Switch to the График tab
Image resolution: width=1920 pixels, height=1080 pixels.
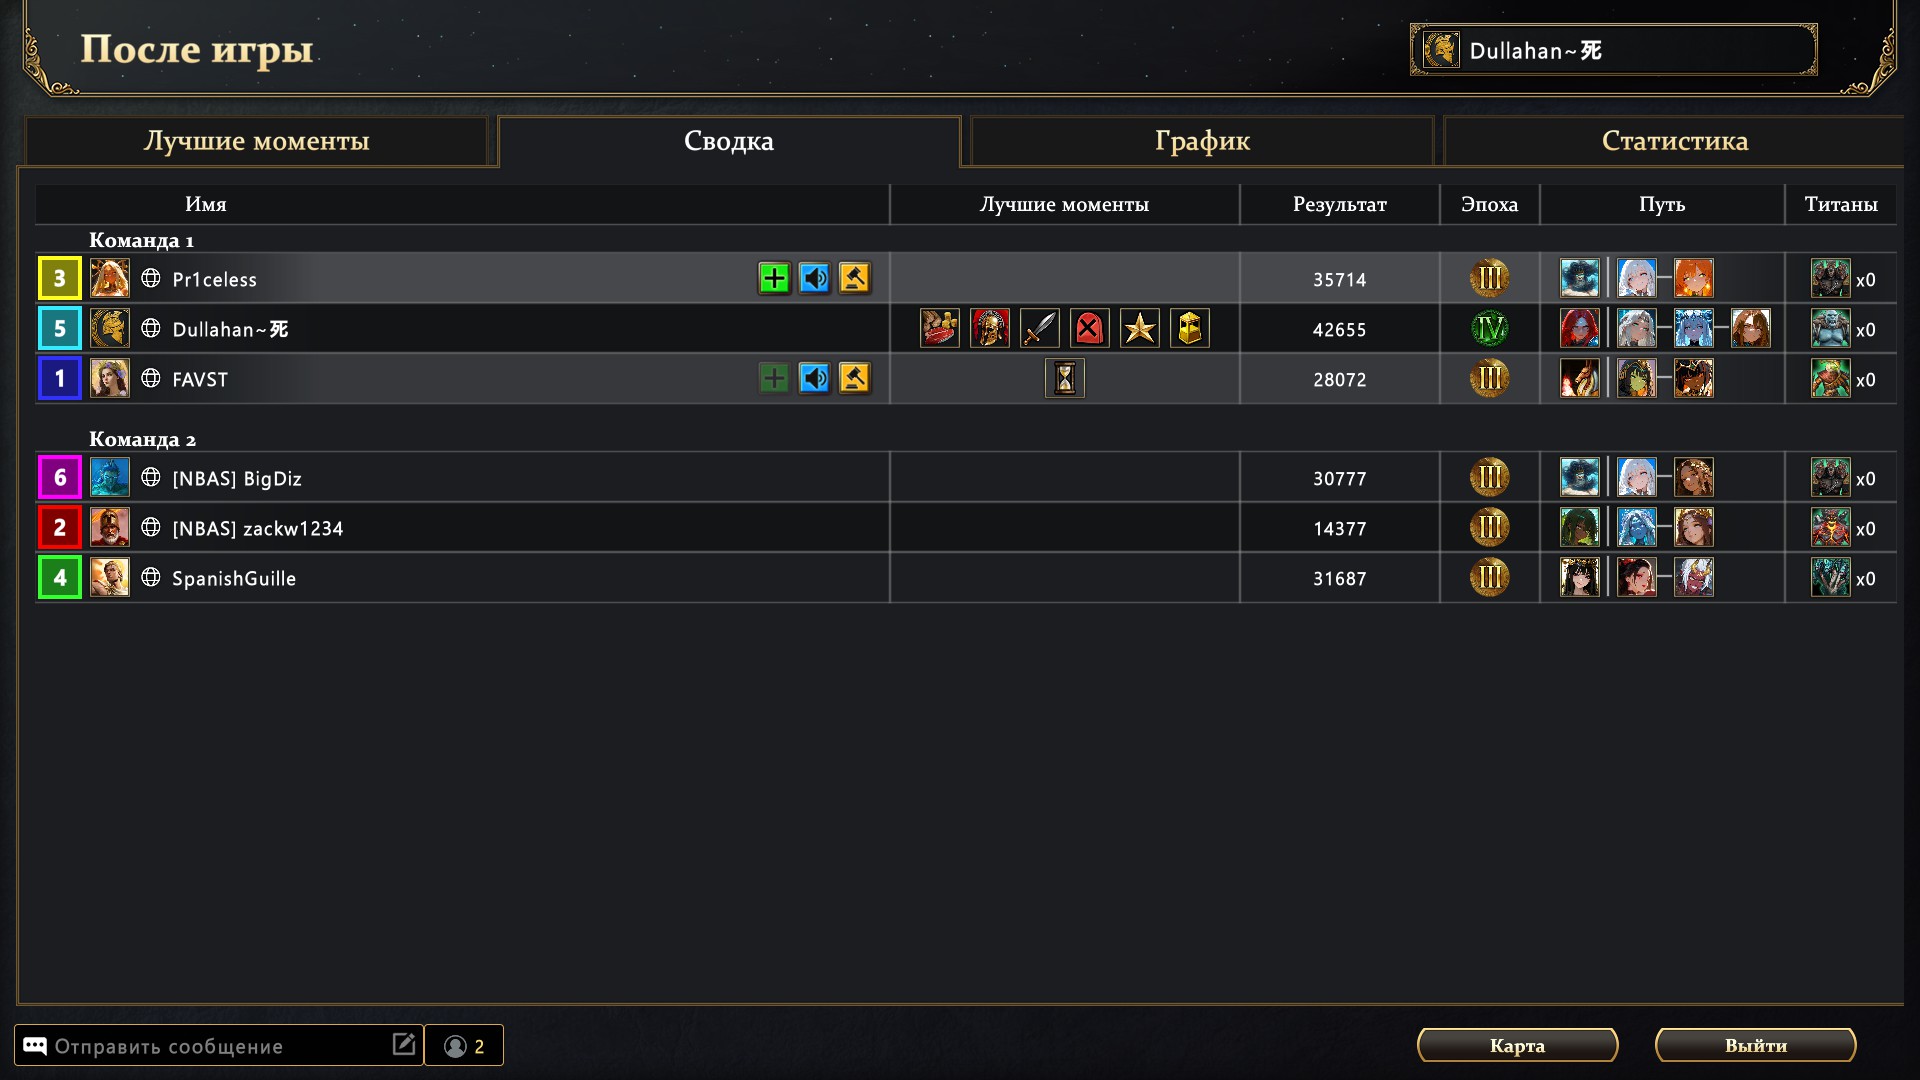click(1202, 141)
